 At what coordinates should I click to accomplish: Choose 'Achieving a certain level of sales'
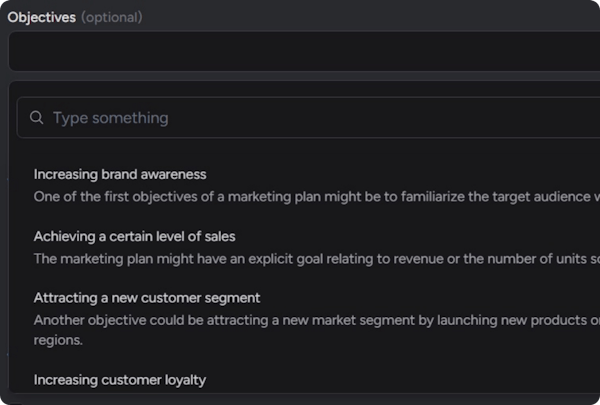click(x=134, y=236)
